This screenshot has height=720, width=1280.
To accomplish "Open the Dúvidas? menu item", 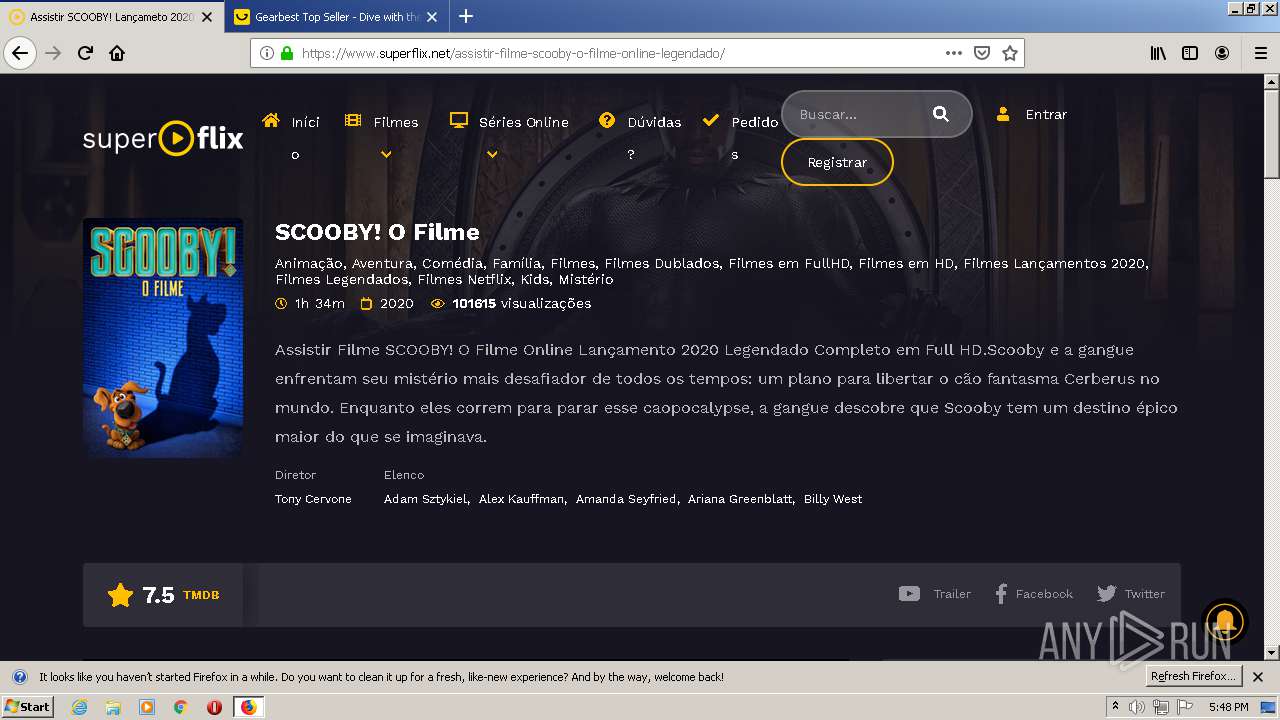I will point(640,137).
